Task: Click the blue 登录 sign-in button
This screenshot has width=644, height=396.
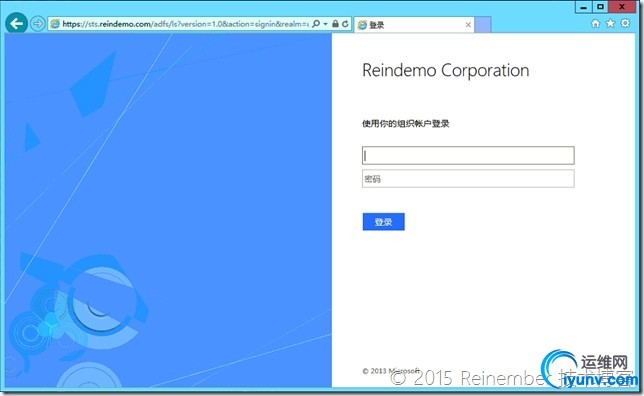Action: (384, 222)
